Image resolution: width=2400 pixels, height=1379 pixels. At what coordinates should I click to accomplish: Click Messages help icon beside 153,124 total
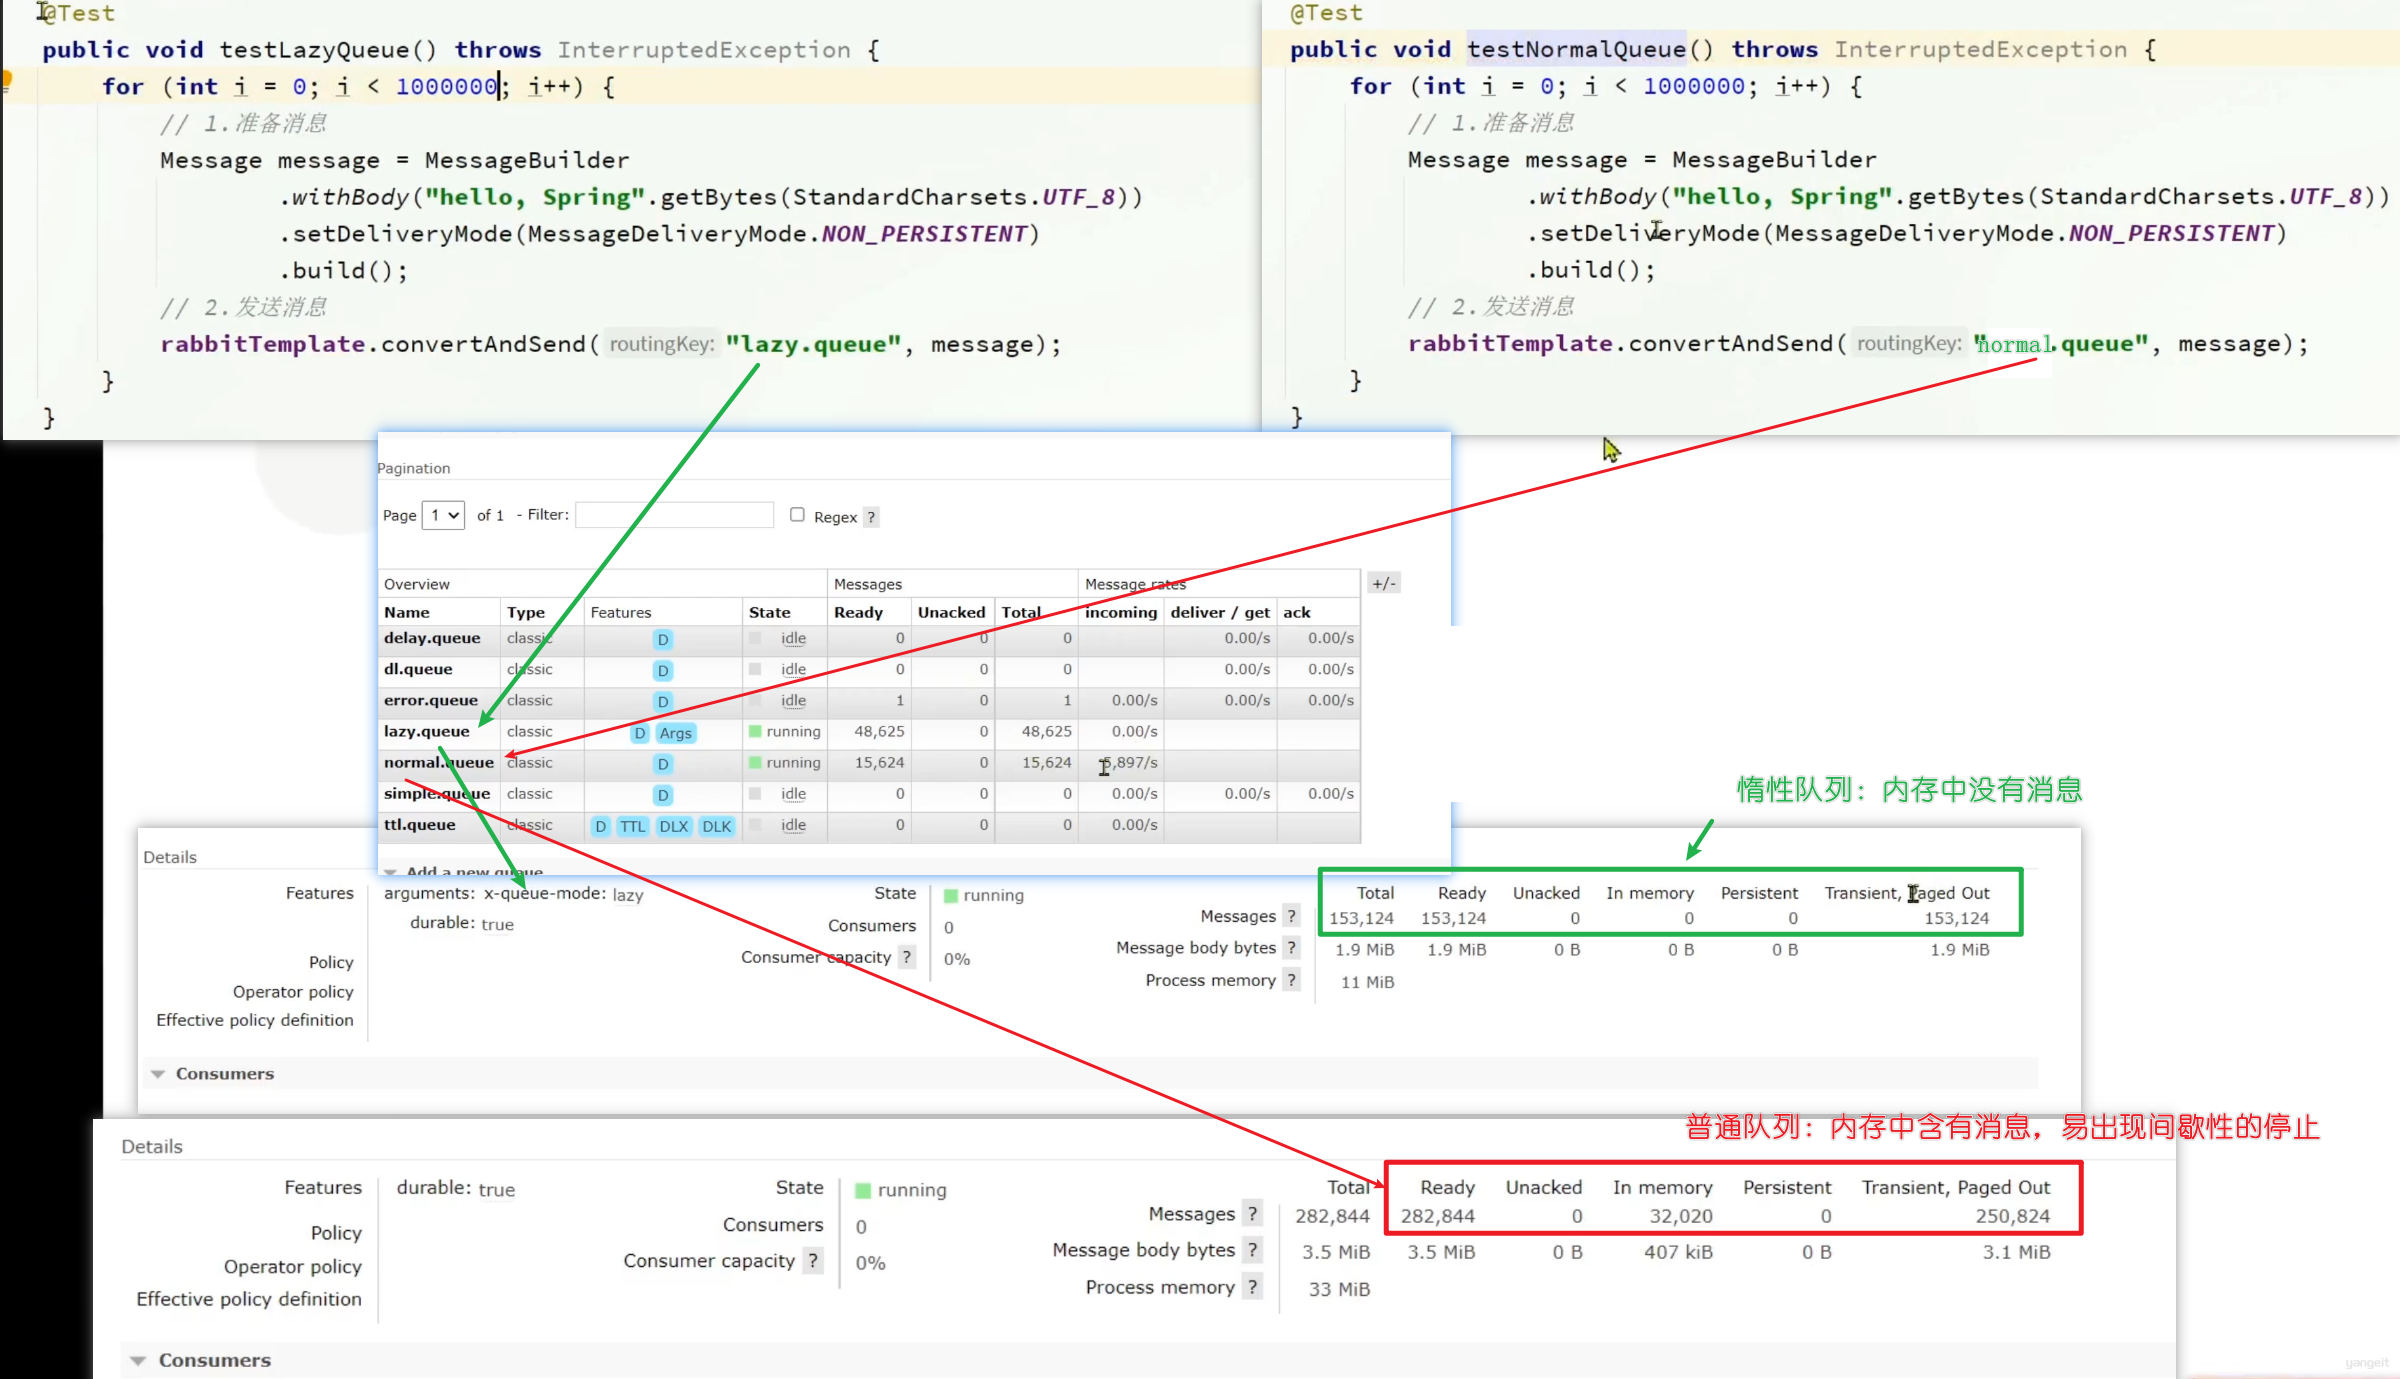tap(1291, 916)
